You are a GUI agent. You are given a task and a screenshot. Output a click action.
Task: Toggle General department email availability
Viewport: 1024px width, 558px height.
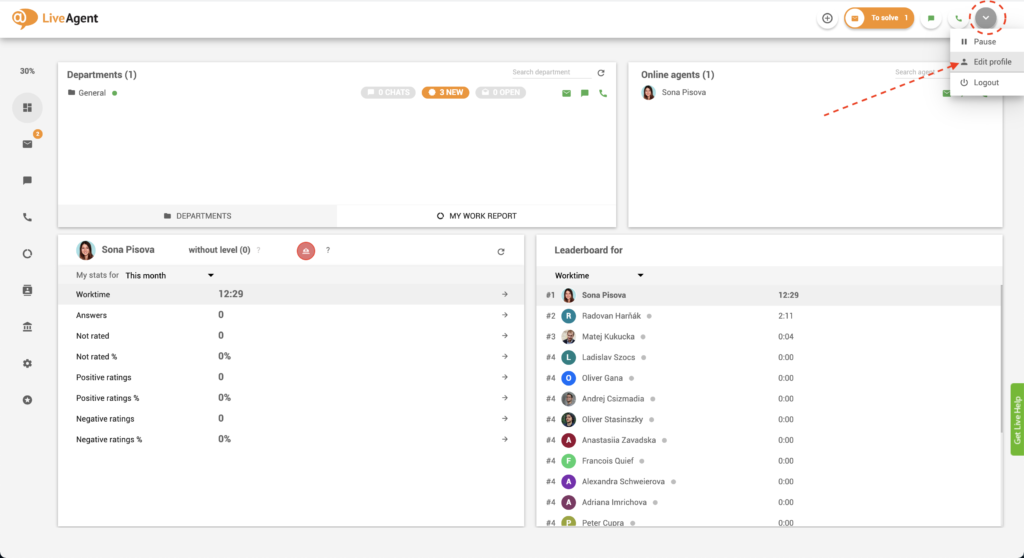point(566,93)
